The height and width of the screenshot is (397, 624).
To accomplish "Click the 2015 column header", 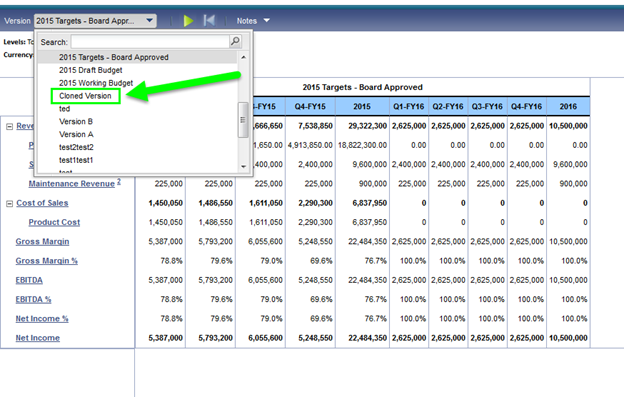I will pyautogui.click(x=362, y=106).
